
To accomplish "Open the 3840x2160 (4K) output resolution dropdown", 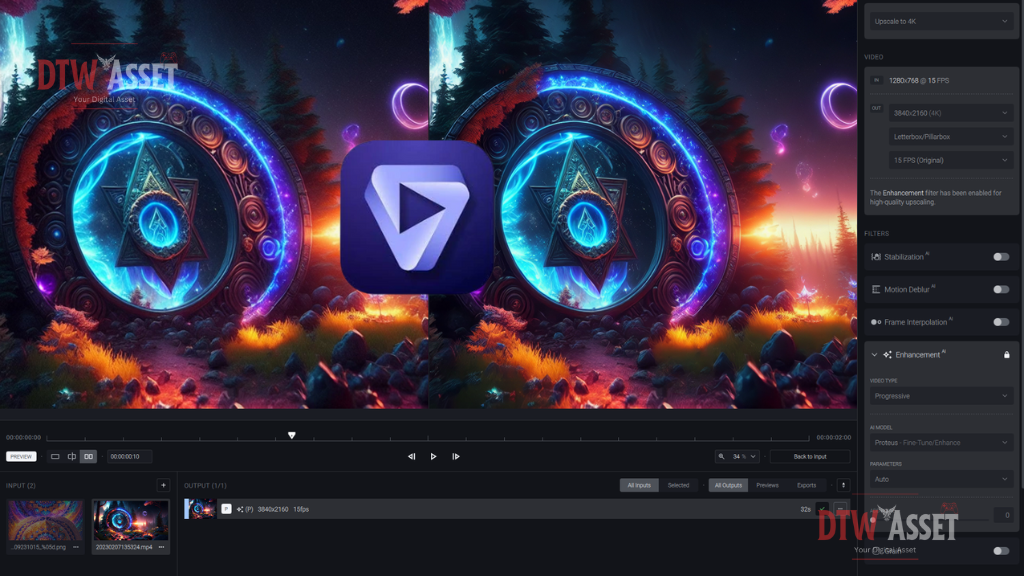I will tap(950, 113).
